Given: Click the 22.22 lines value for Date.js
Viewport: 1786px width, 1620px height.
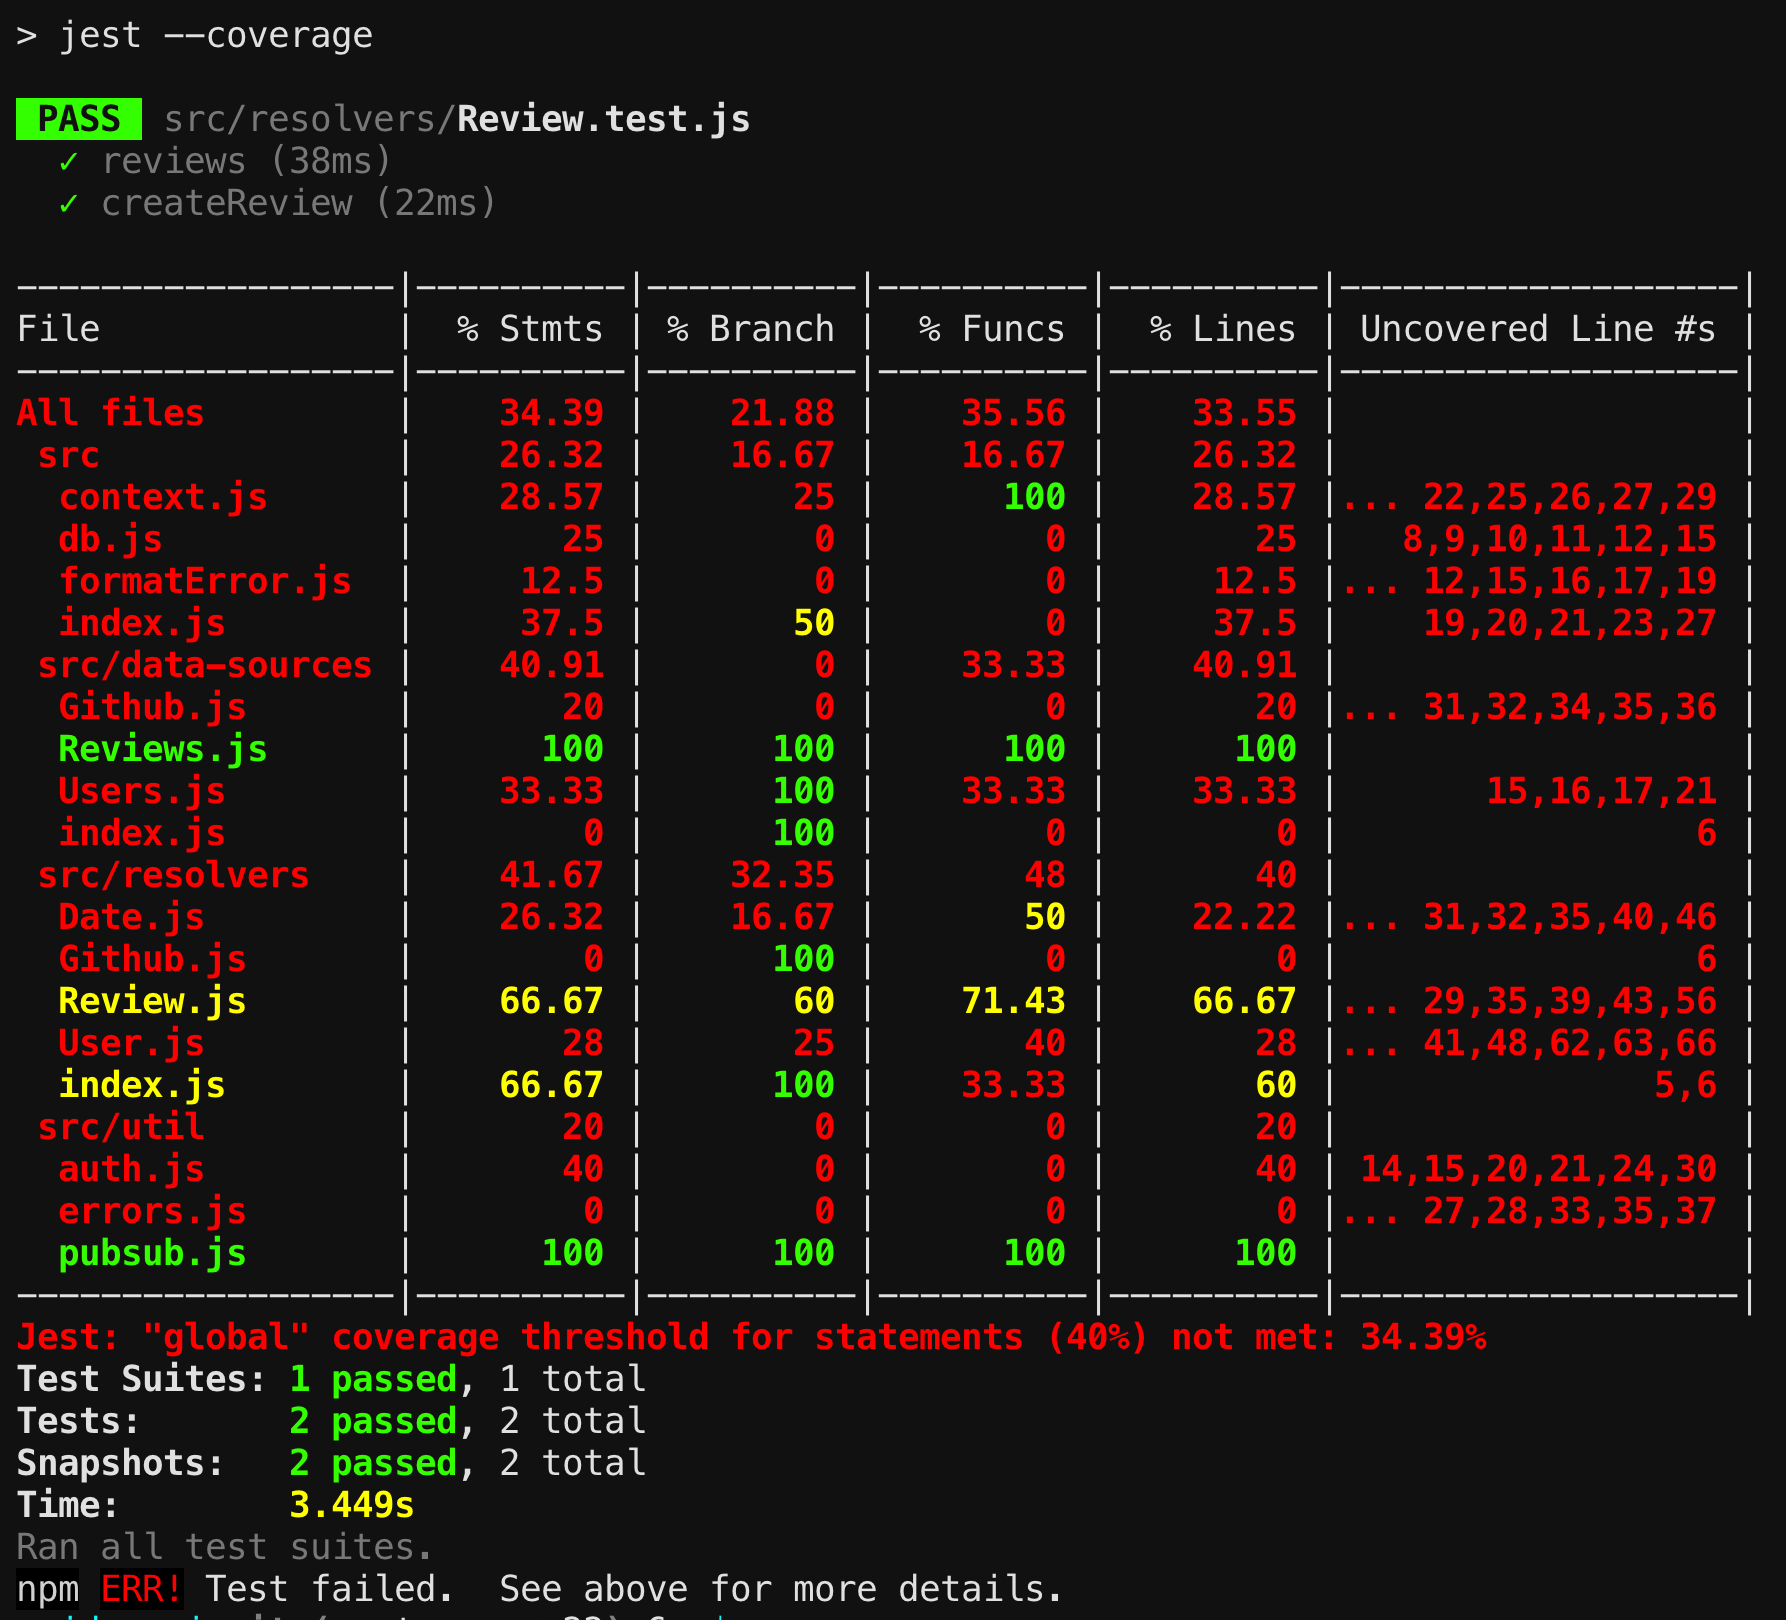Looking at the screenshot, I should click(1244, 917).
